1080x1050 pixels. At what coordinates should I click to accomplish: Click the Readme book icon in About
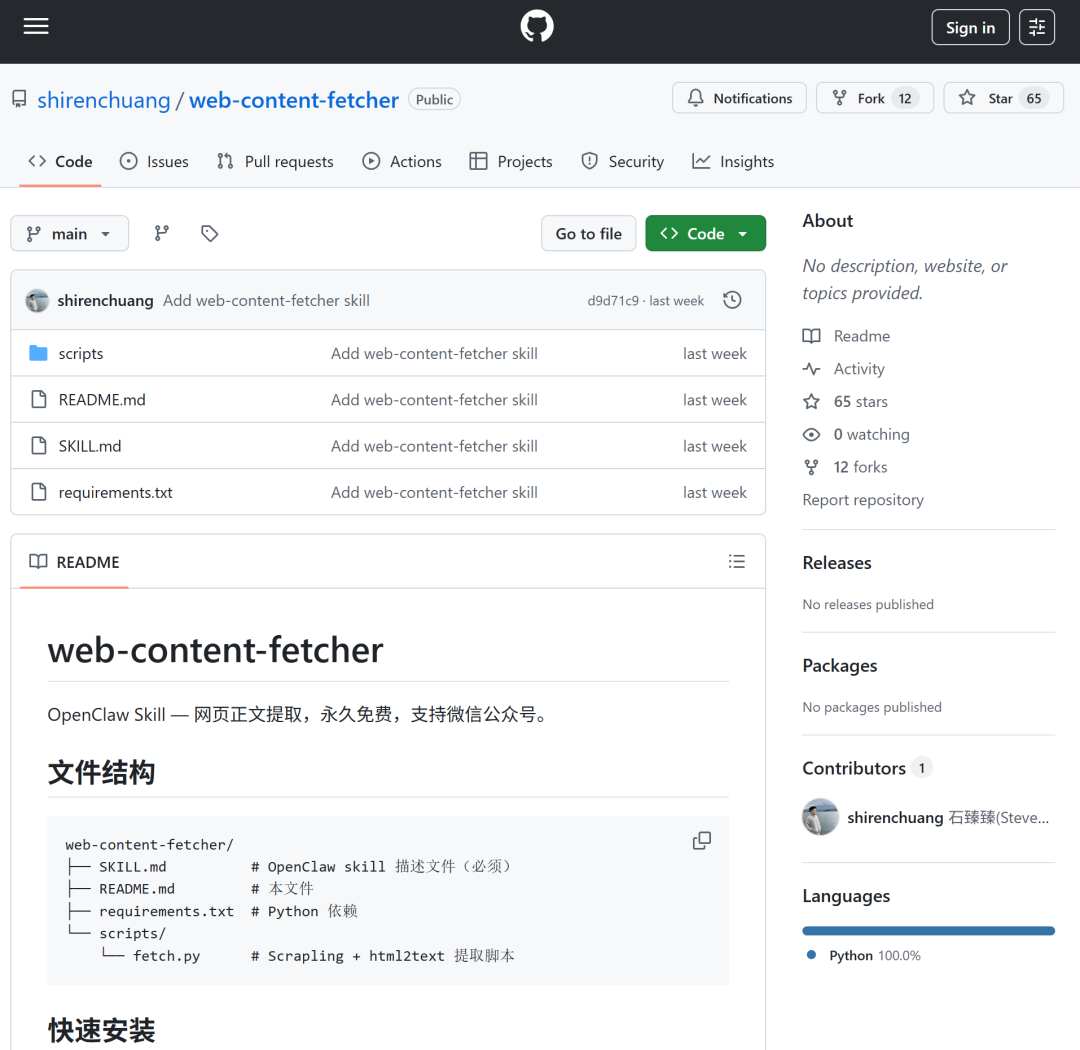[811, 335]
